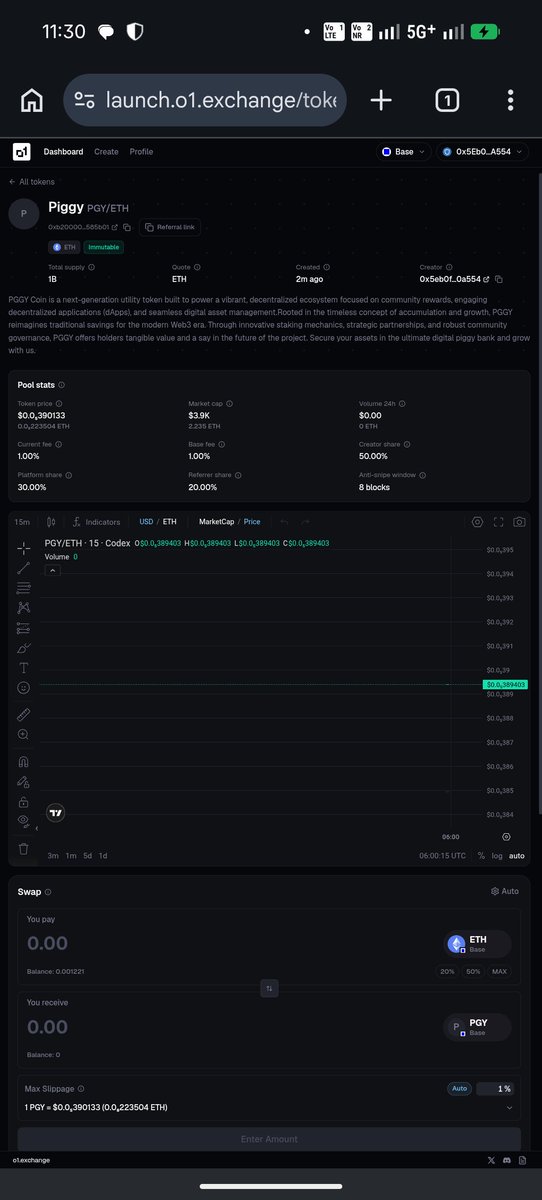
Task: Open the X (Twitter) footer link
Action: pyautogui.click(x=490, y=1160)
